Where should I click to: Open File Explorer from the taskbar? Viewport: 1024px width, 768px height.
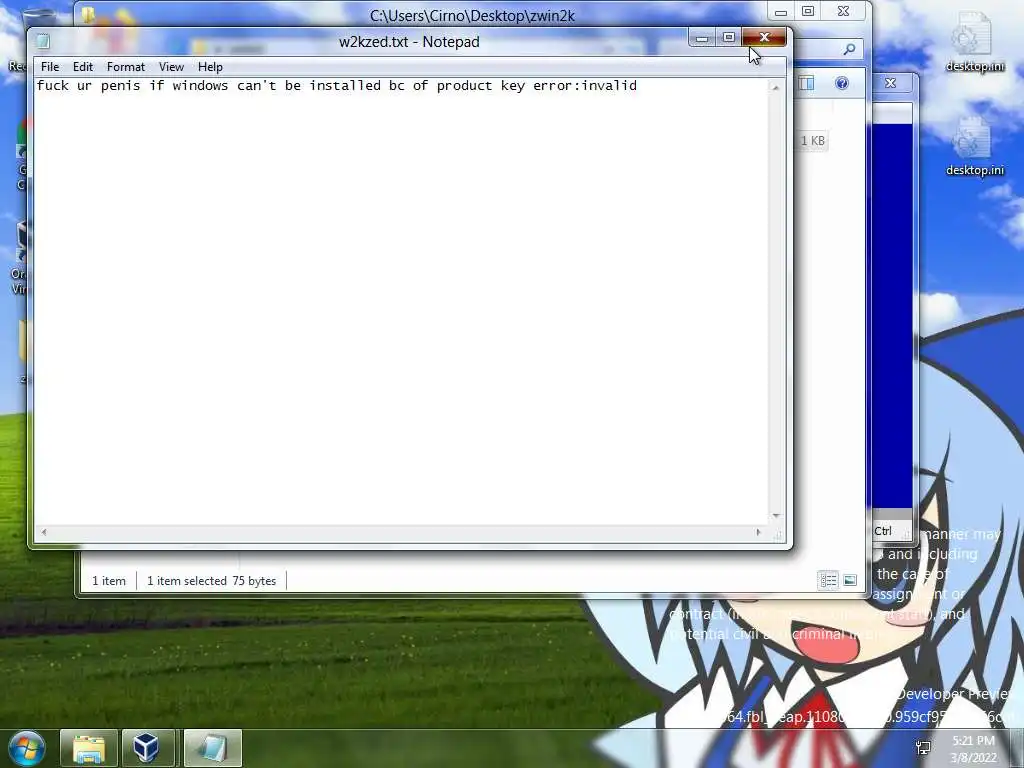pos(89,748)
